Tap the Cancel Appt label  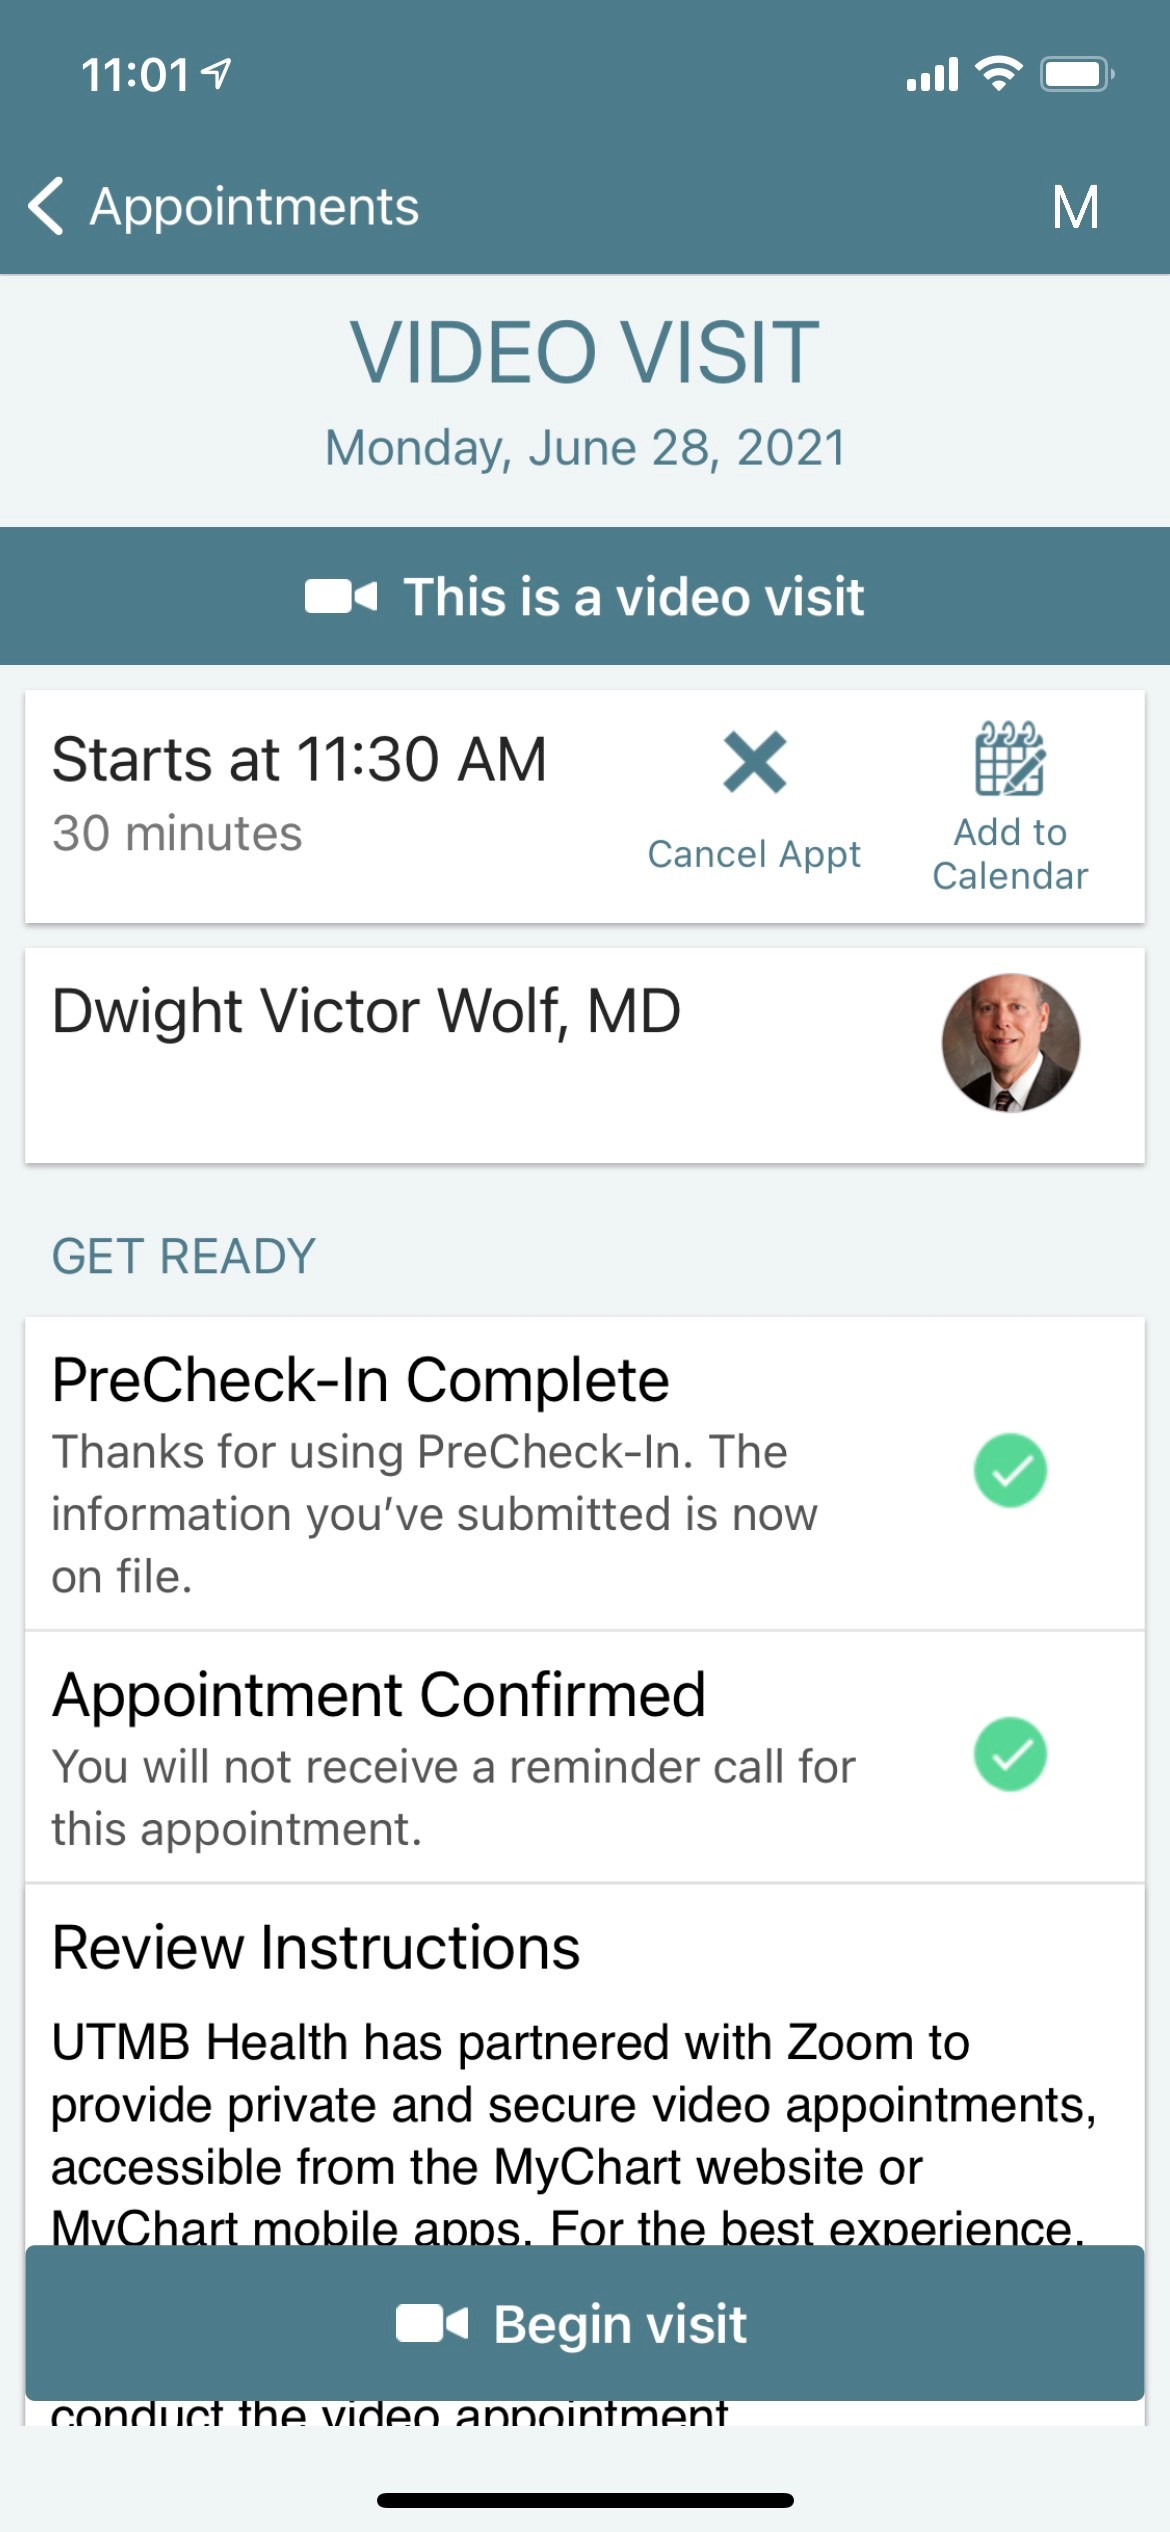[754, 854]
